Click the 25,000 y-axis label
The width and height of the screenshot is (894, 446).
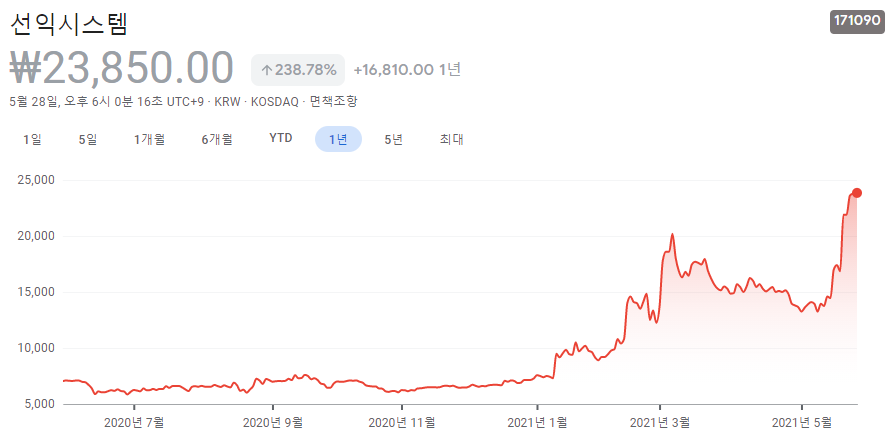tap(36, 180)
